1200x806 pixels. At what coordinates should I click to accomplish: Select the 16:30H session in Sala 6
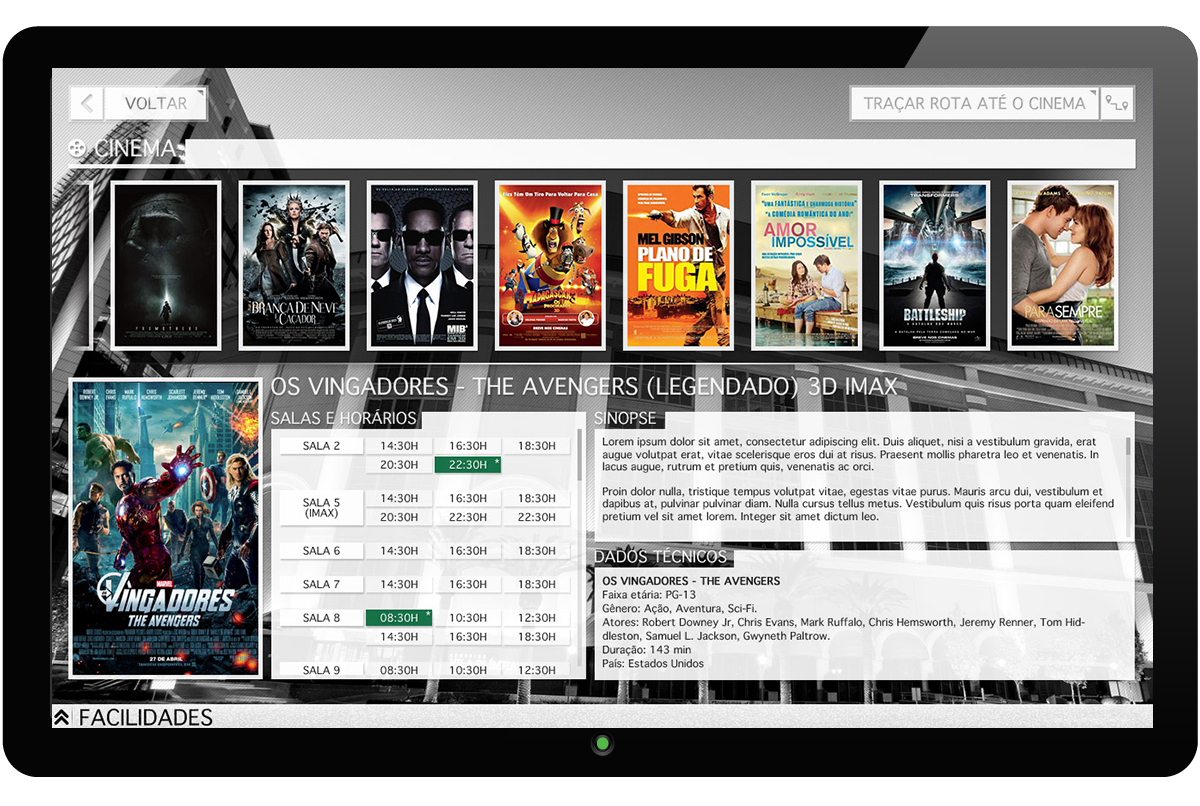pyautogui.click(x=468, y=551)
